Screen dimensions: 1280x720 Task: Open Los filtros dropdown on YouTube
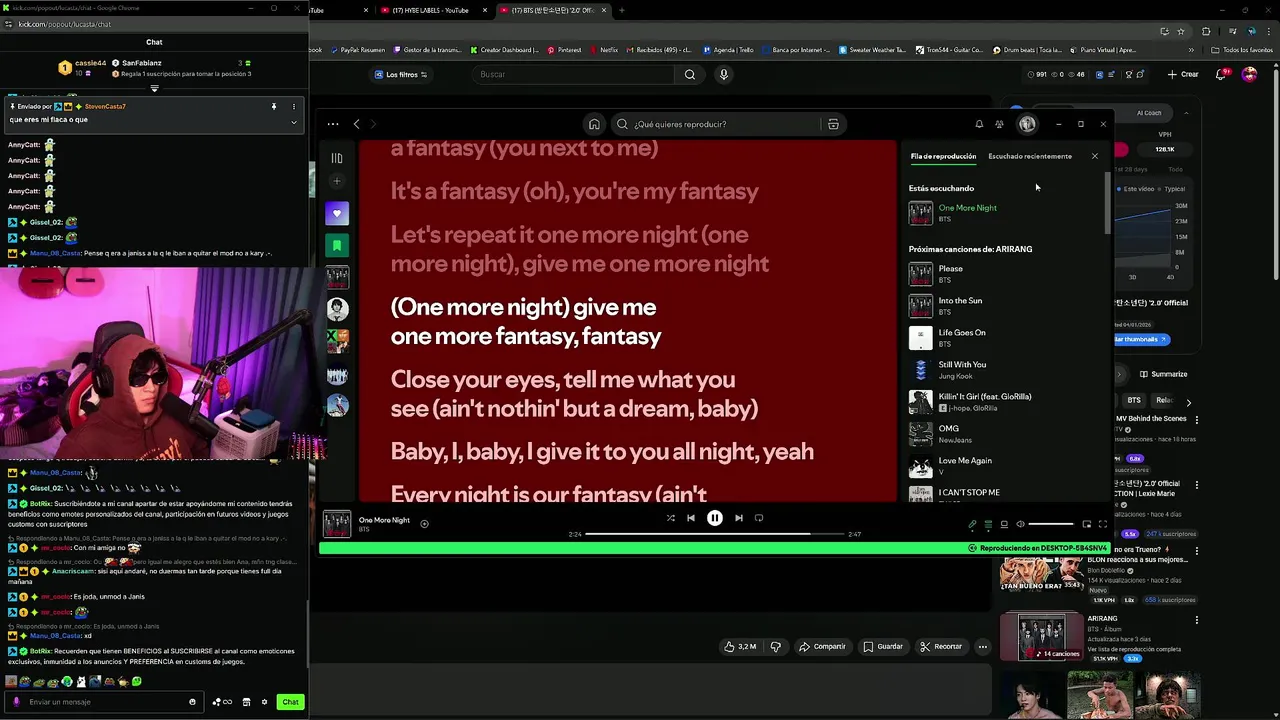(x=400, y=74)
